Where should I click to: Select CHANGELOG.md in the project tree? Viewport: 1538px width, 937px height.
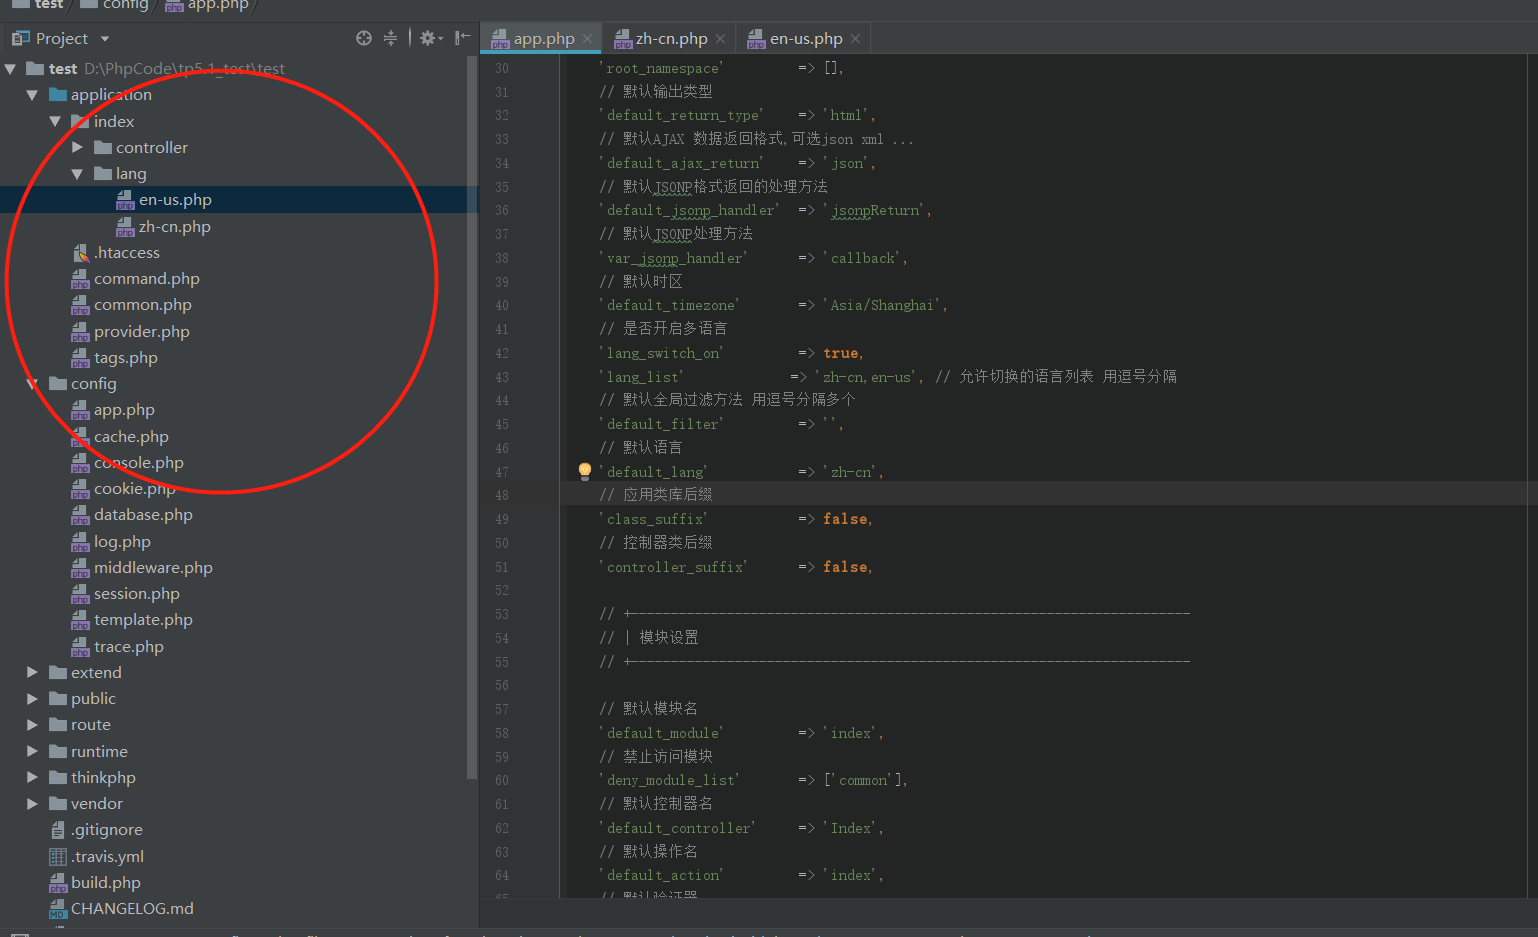[x=132, y=908]
